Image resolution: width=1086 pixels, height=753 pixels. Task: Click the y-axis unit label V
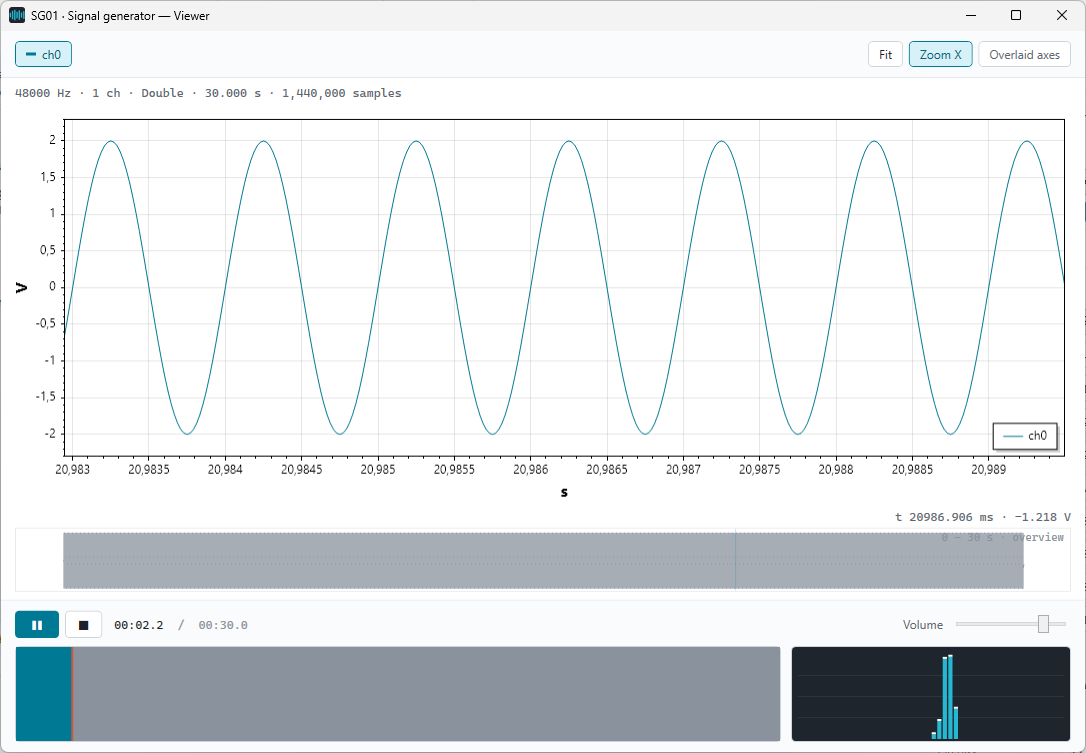(21, 287)
